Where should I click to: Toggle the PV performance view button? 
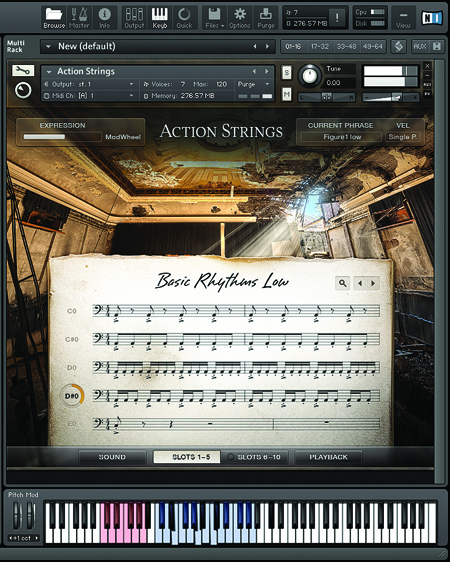click(427, 94)
